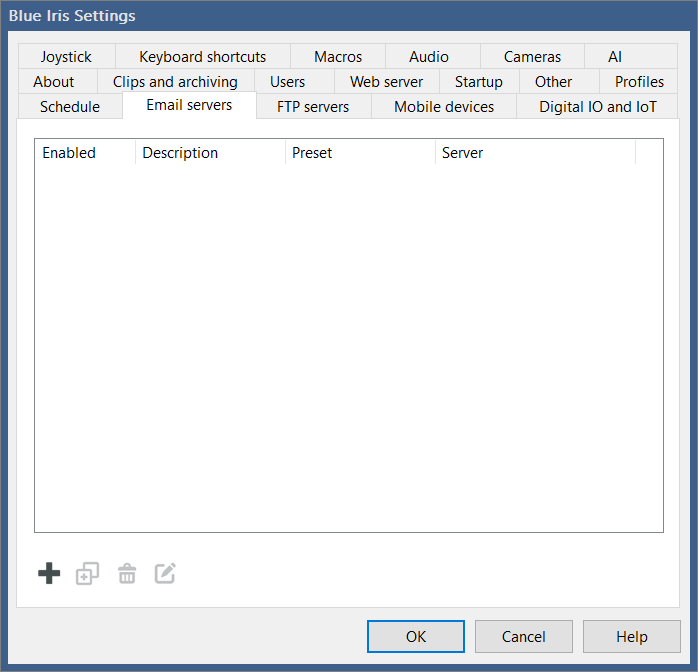Go to the Macros tab

coord(338,57)
